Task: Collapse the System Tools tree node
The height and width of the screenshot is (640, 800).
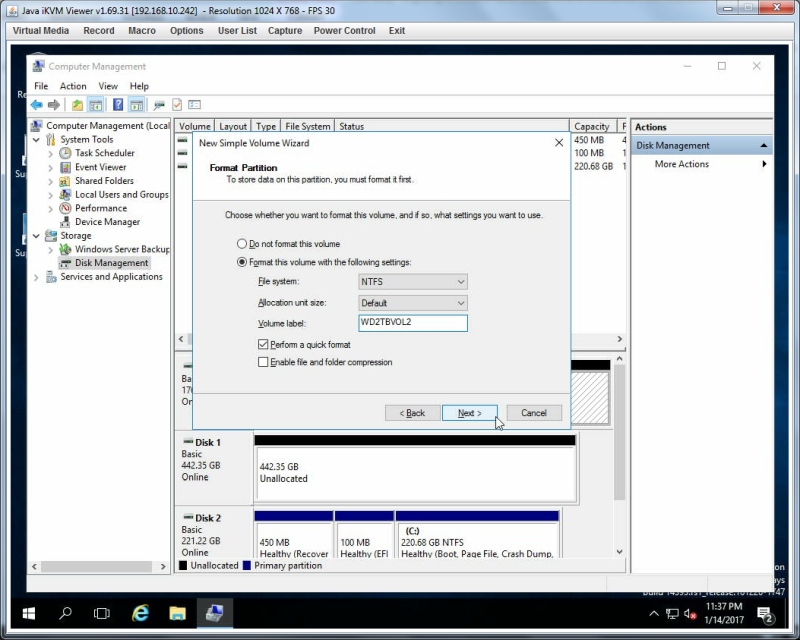Action: [x=36, y=139]
